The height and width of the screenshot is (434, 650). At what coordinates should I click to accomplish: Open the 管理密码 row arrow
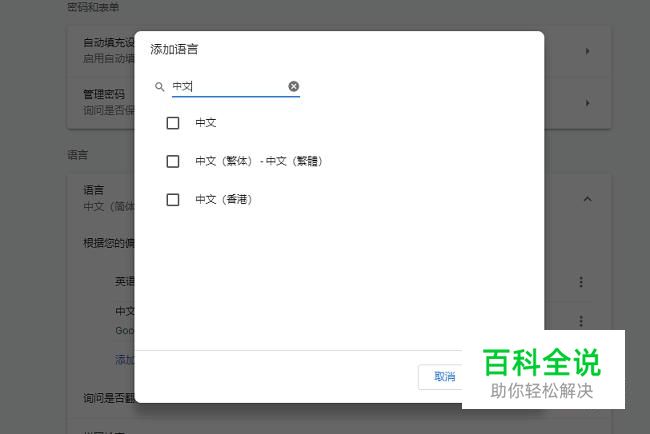click(587, 103)
